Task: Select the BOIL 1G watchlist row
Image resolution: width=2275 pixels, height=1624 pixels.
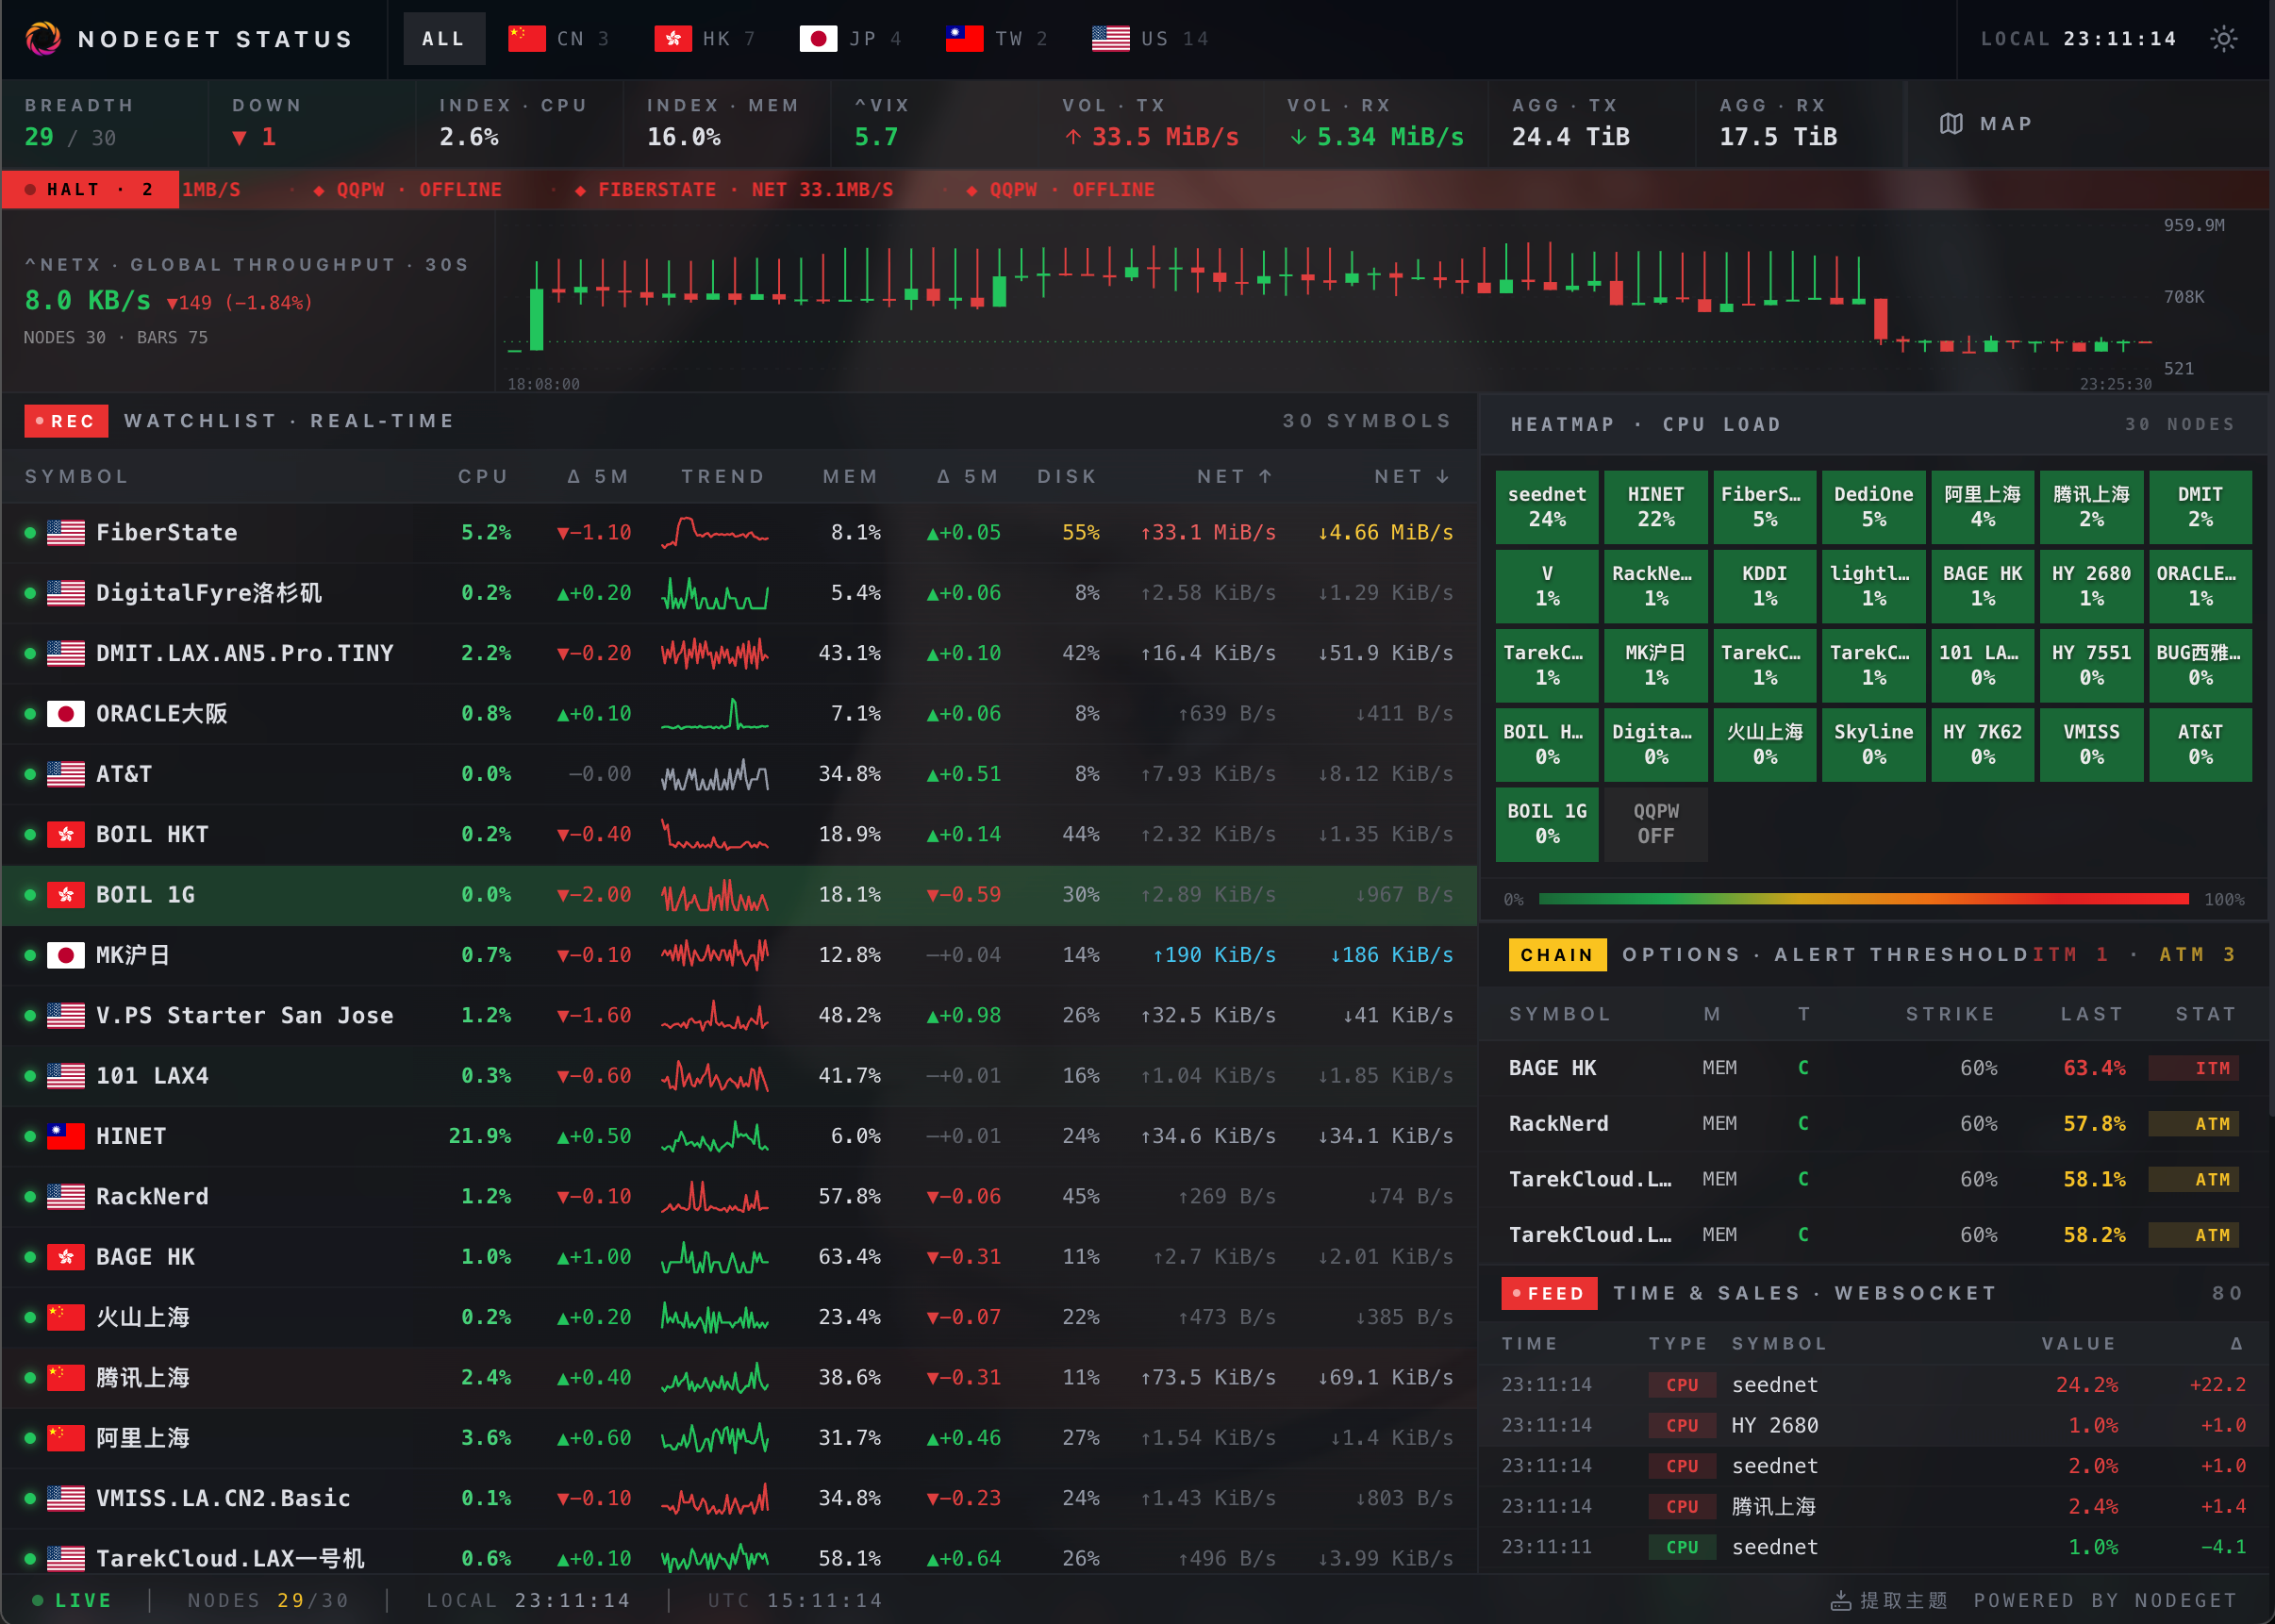Action: [x=739, y=895]
